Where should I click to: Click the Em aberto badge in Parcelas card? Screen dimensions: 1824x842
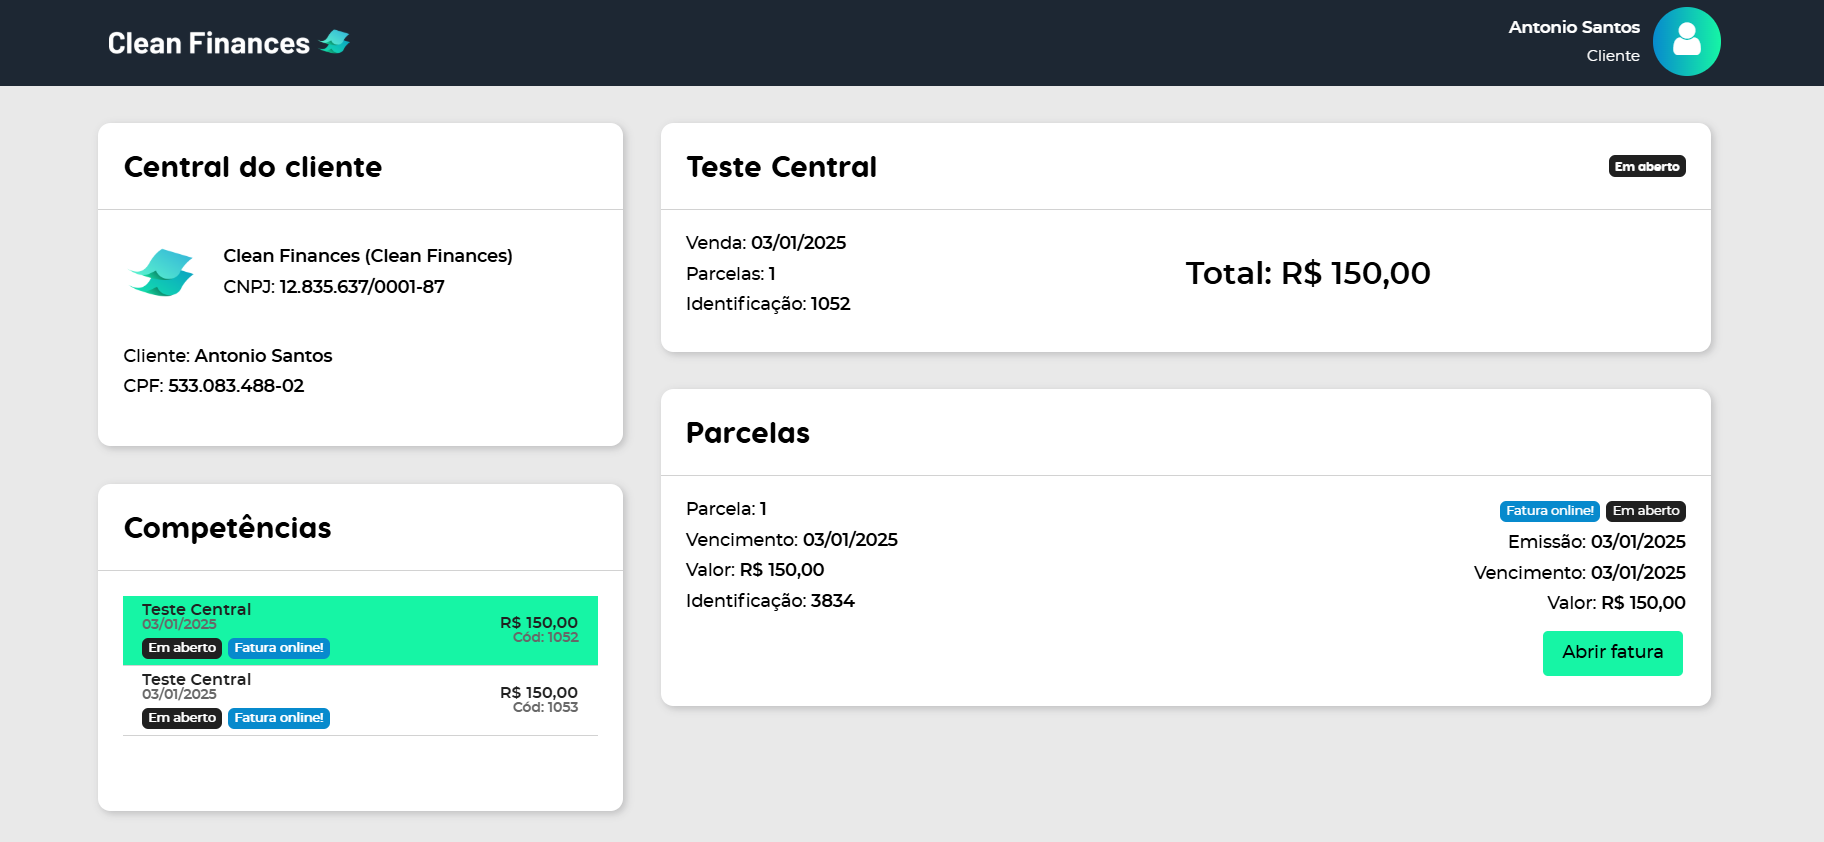[1645, 511]
